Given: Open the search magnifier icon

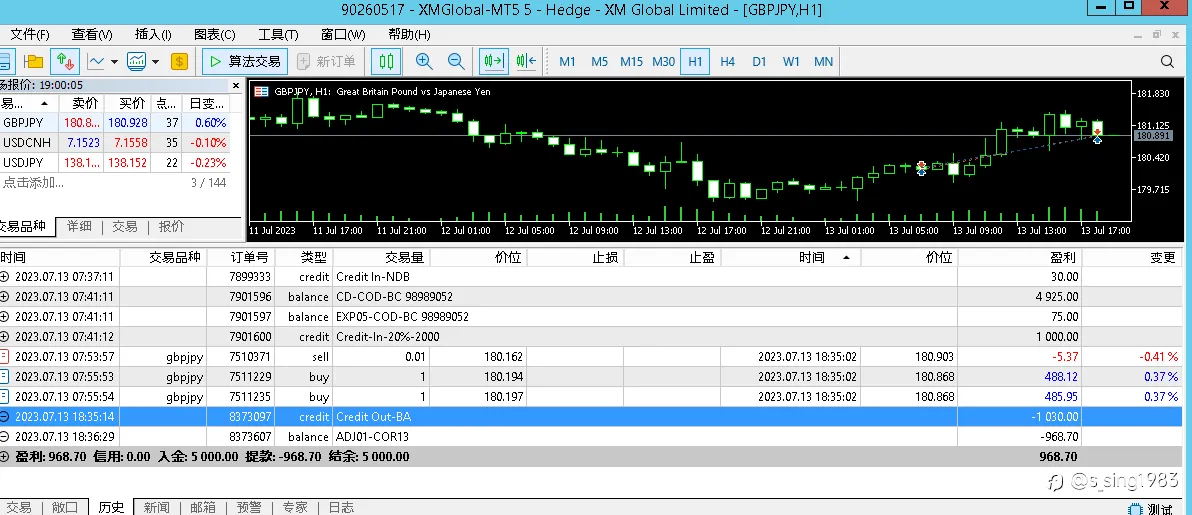Looking at the screenshot, I should coord(1168,62).
